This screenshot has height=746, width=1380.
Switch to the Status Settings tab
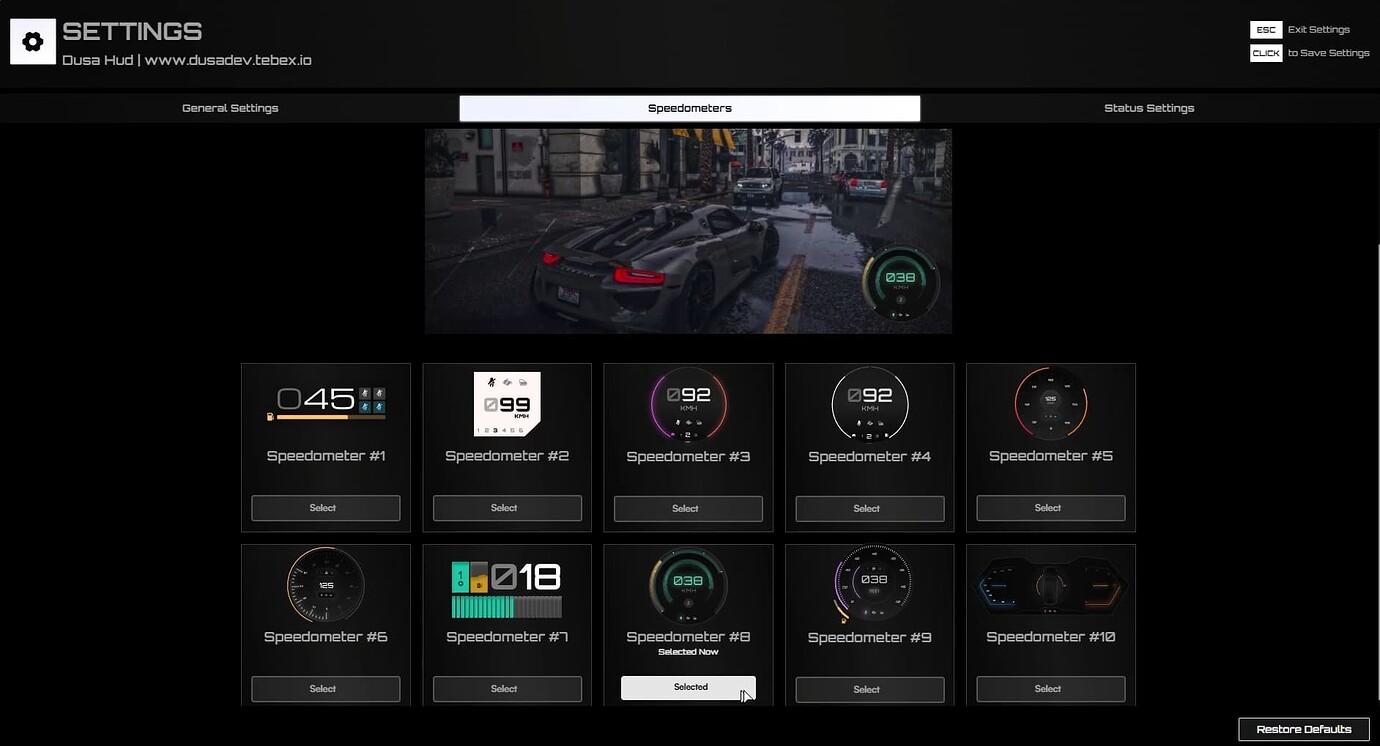pos(1148,108)
